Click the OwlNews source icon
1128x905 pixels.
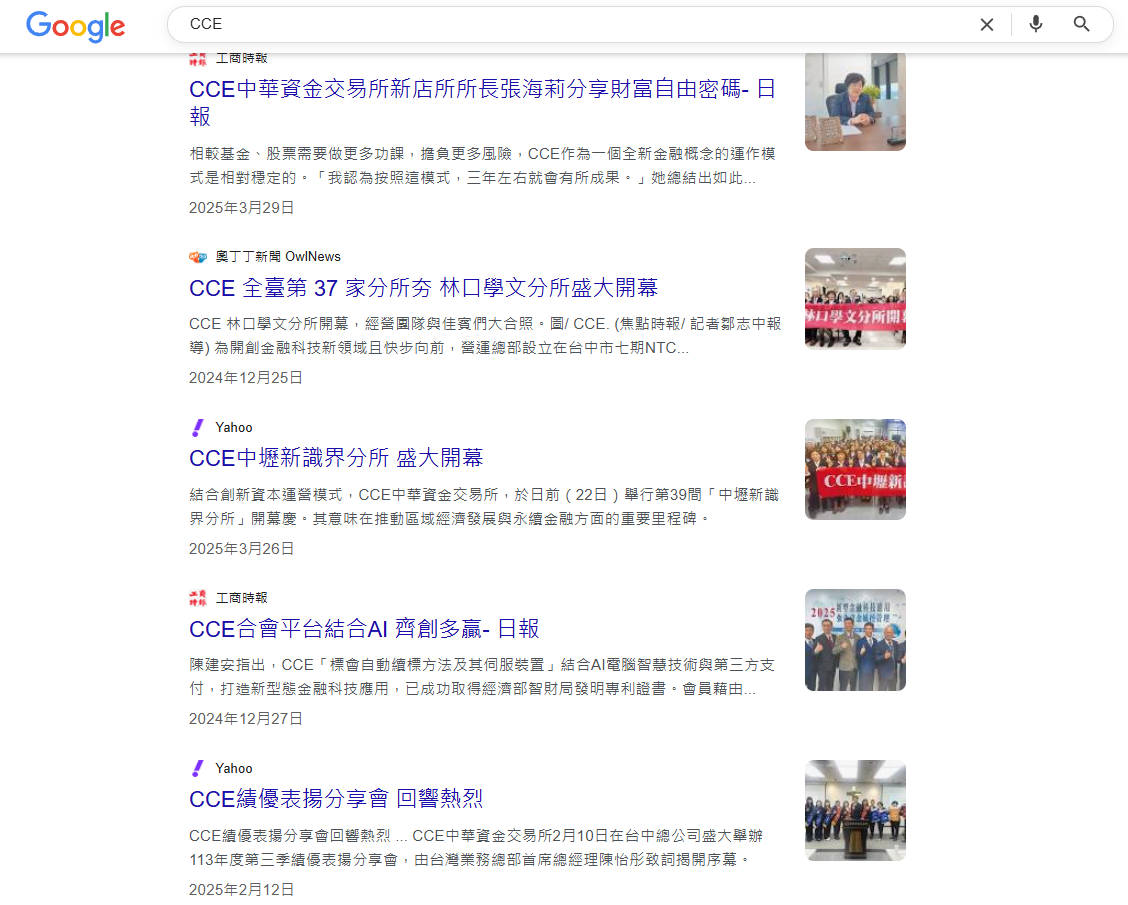[197, 256]
